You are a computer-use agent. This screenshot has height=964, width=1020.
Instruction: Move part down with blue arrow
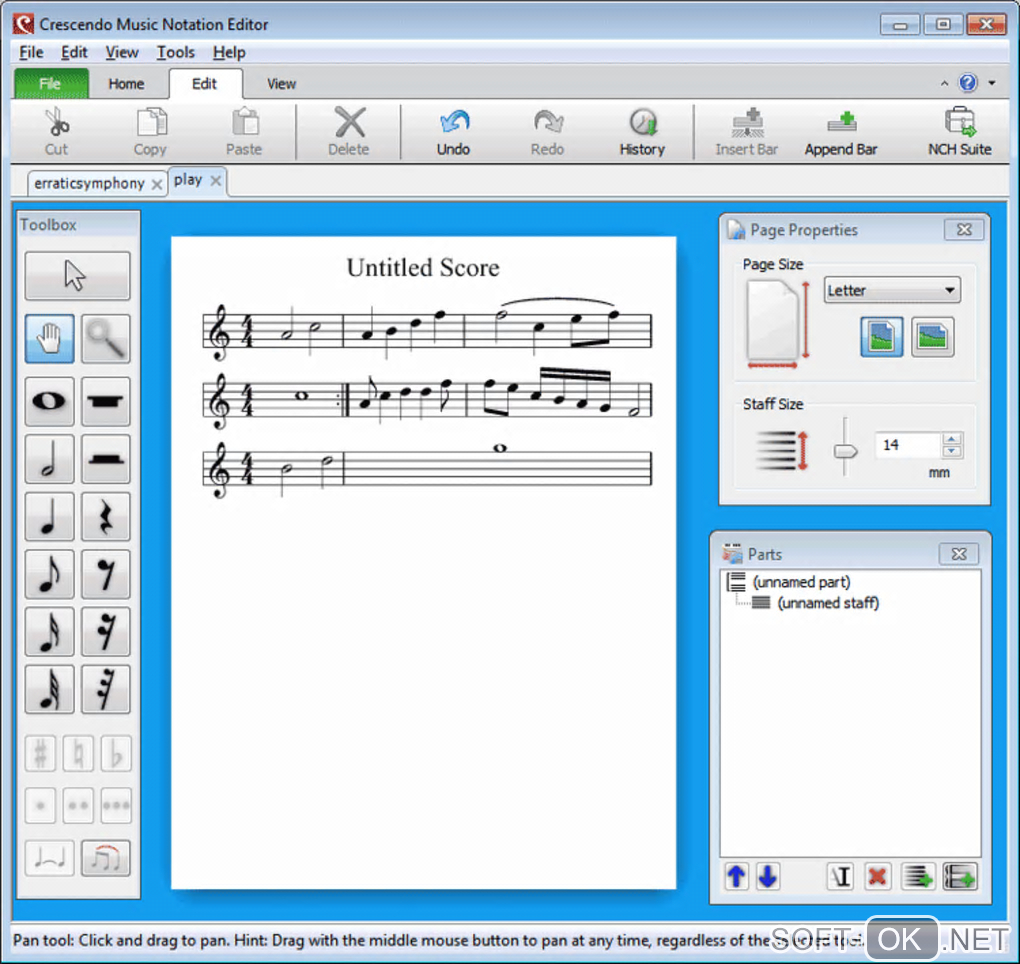click(x=768, y=876)
